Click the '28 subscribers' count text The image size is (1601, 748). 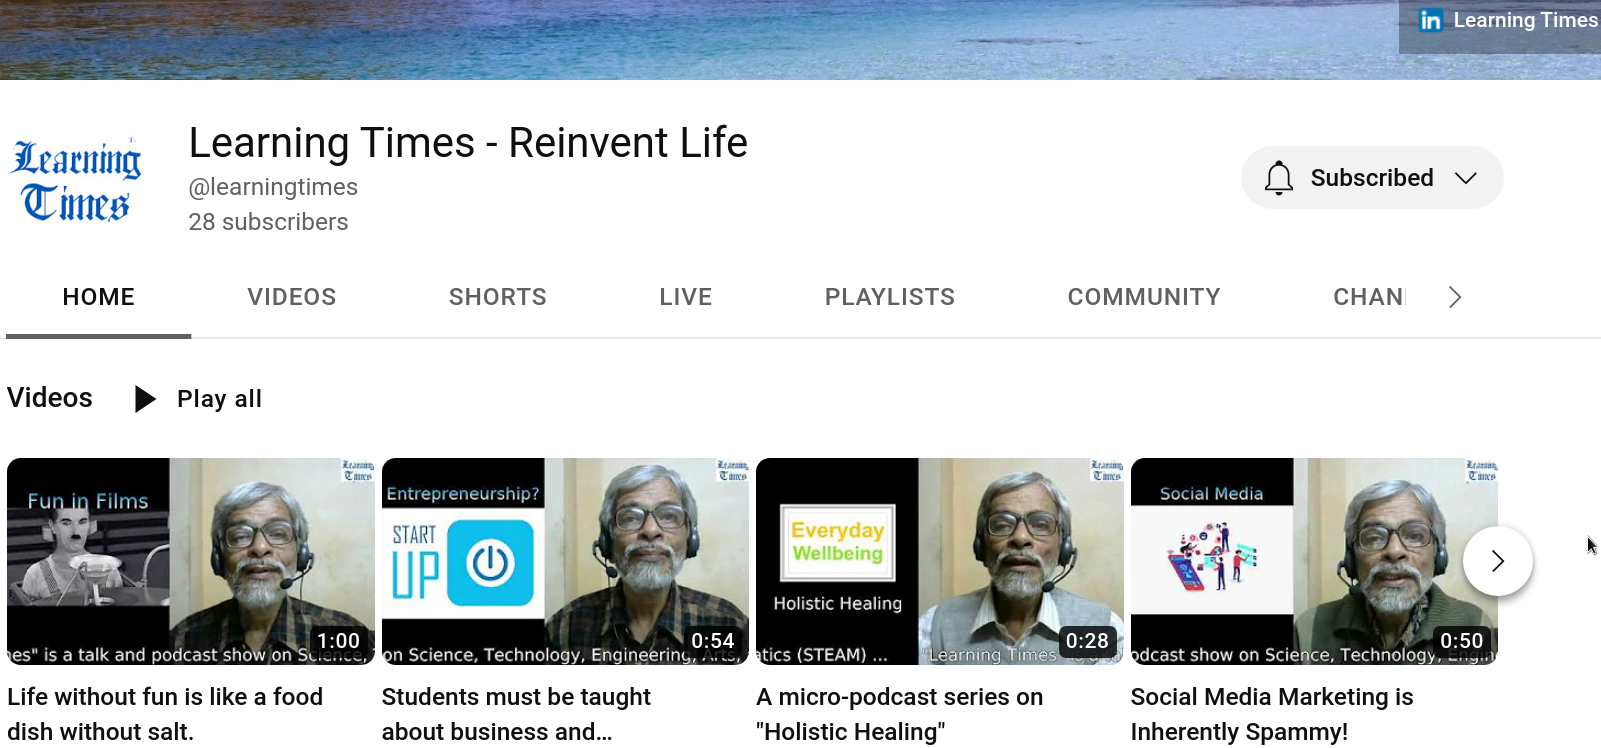tap(268, 222)
